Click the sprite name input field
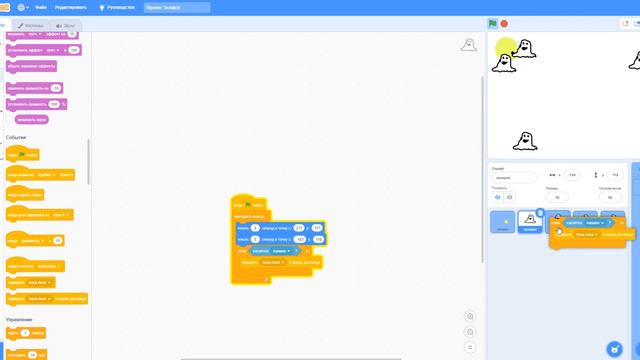Image resolution: width=640 pixels, height=360 pixels. tap(514, 178)
